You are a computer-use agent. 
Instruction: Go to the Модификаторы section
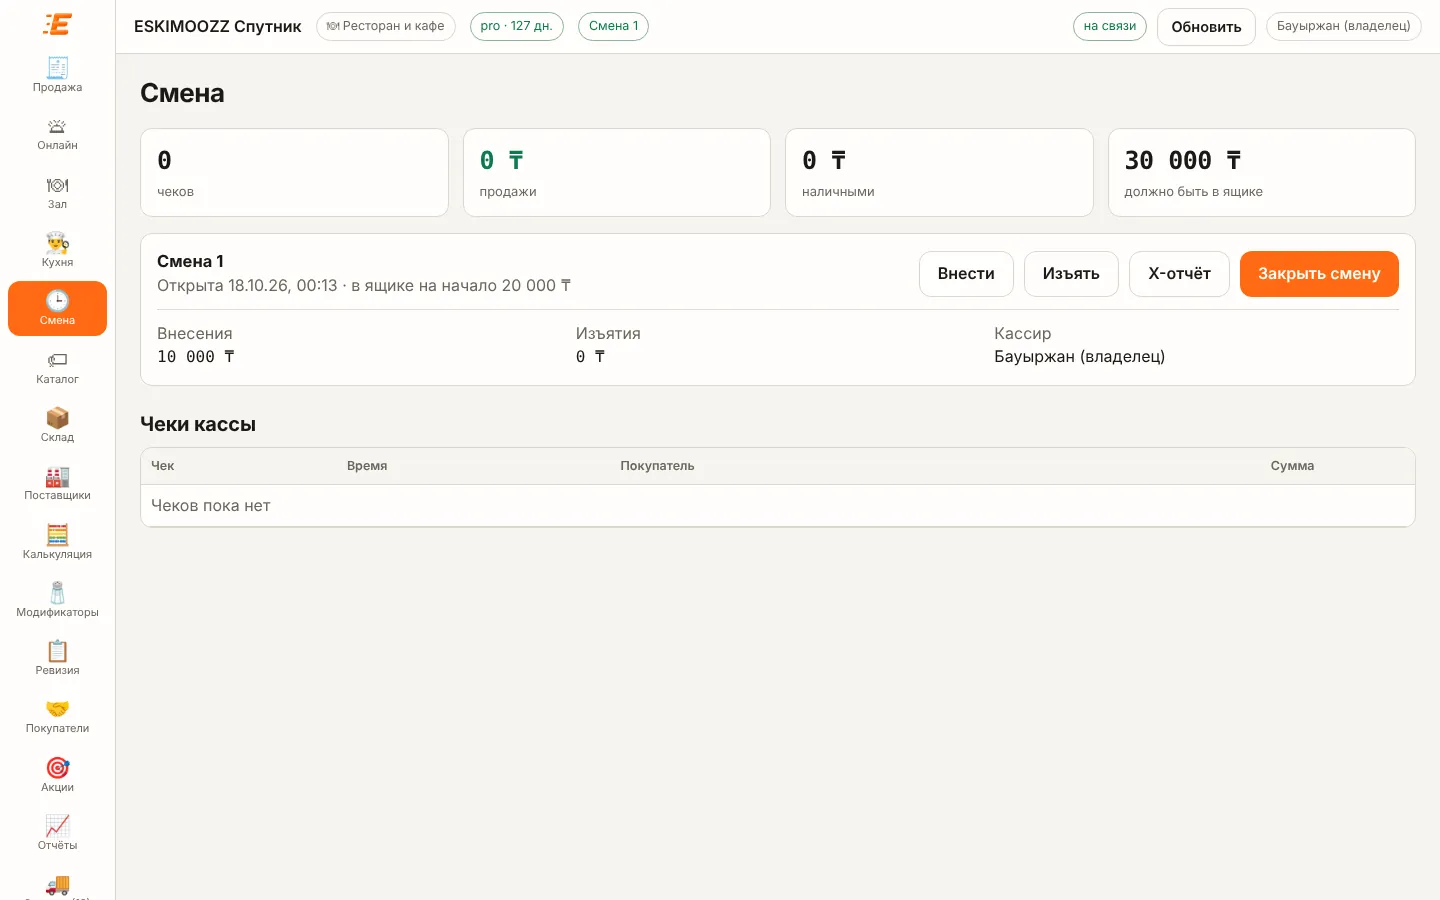point(57,600)
